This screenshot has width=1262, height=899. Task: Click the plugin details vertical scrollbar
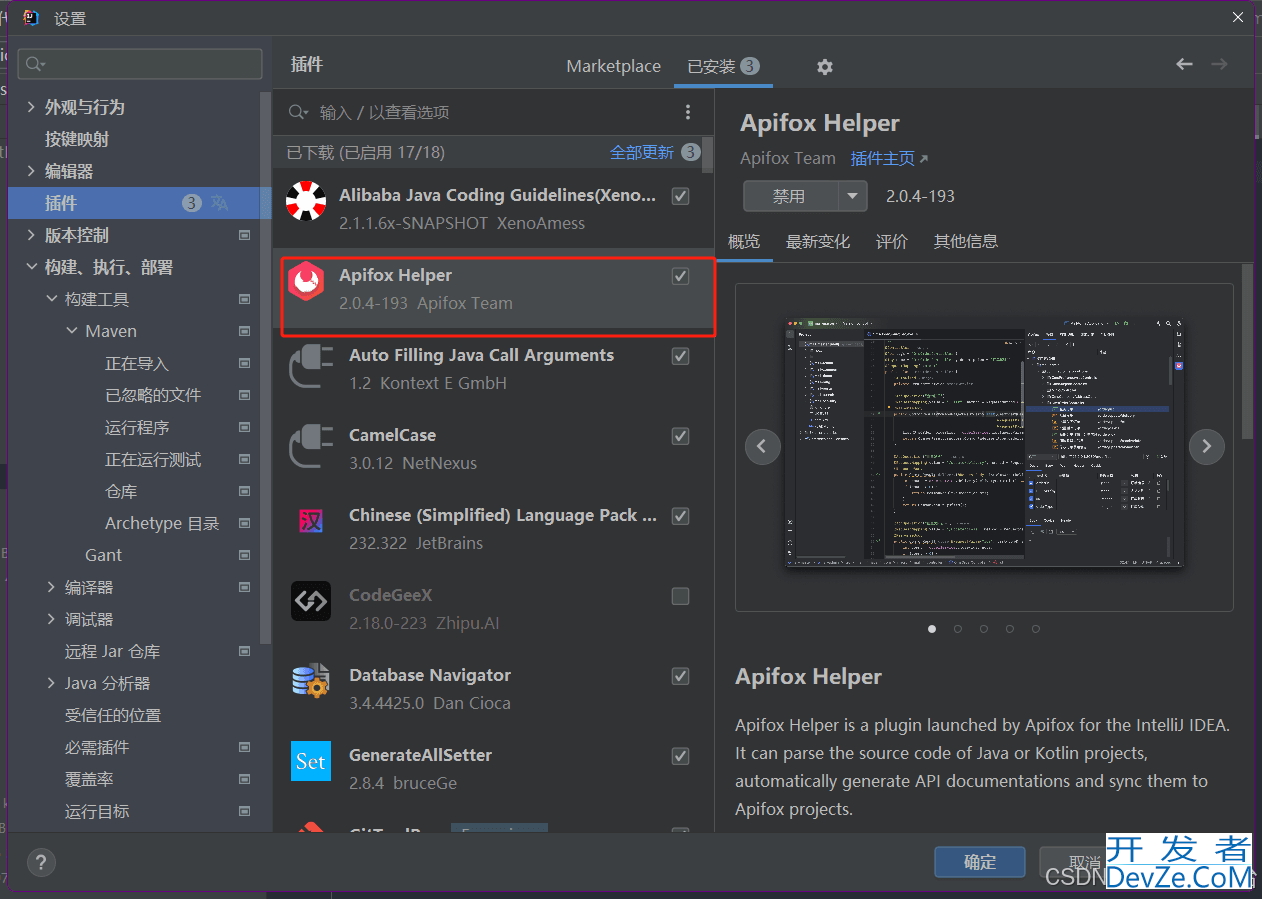(x=1247, y=351)
